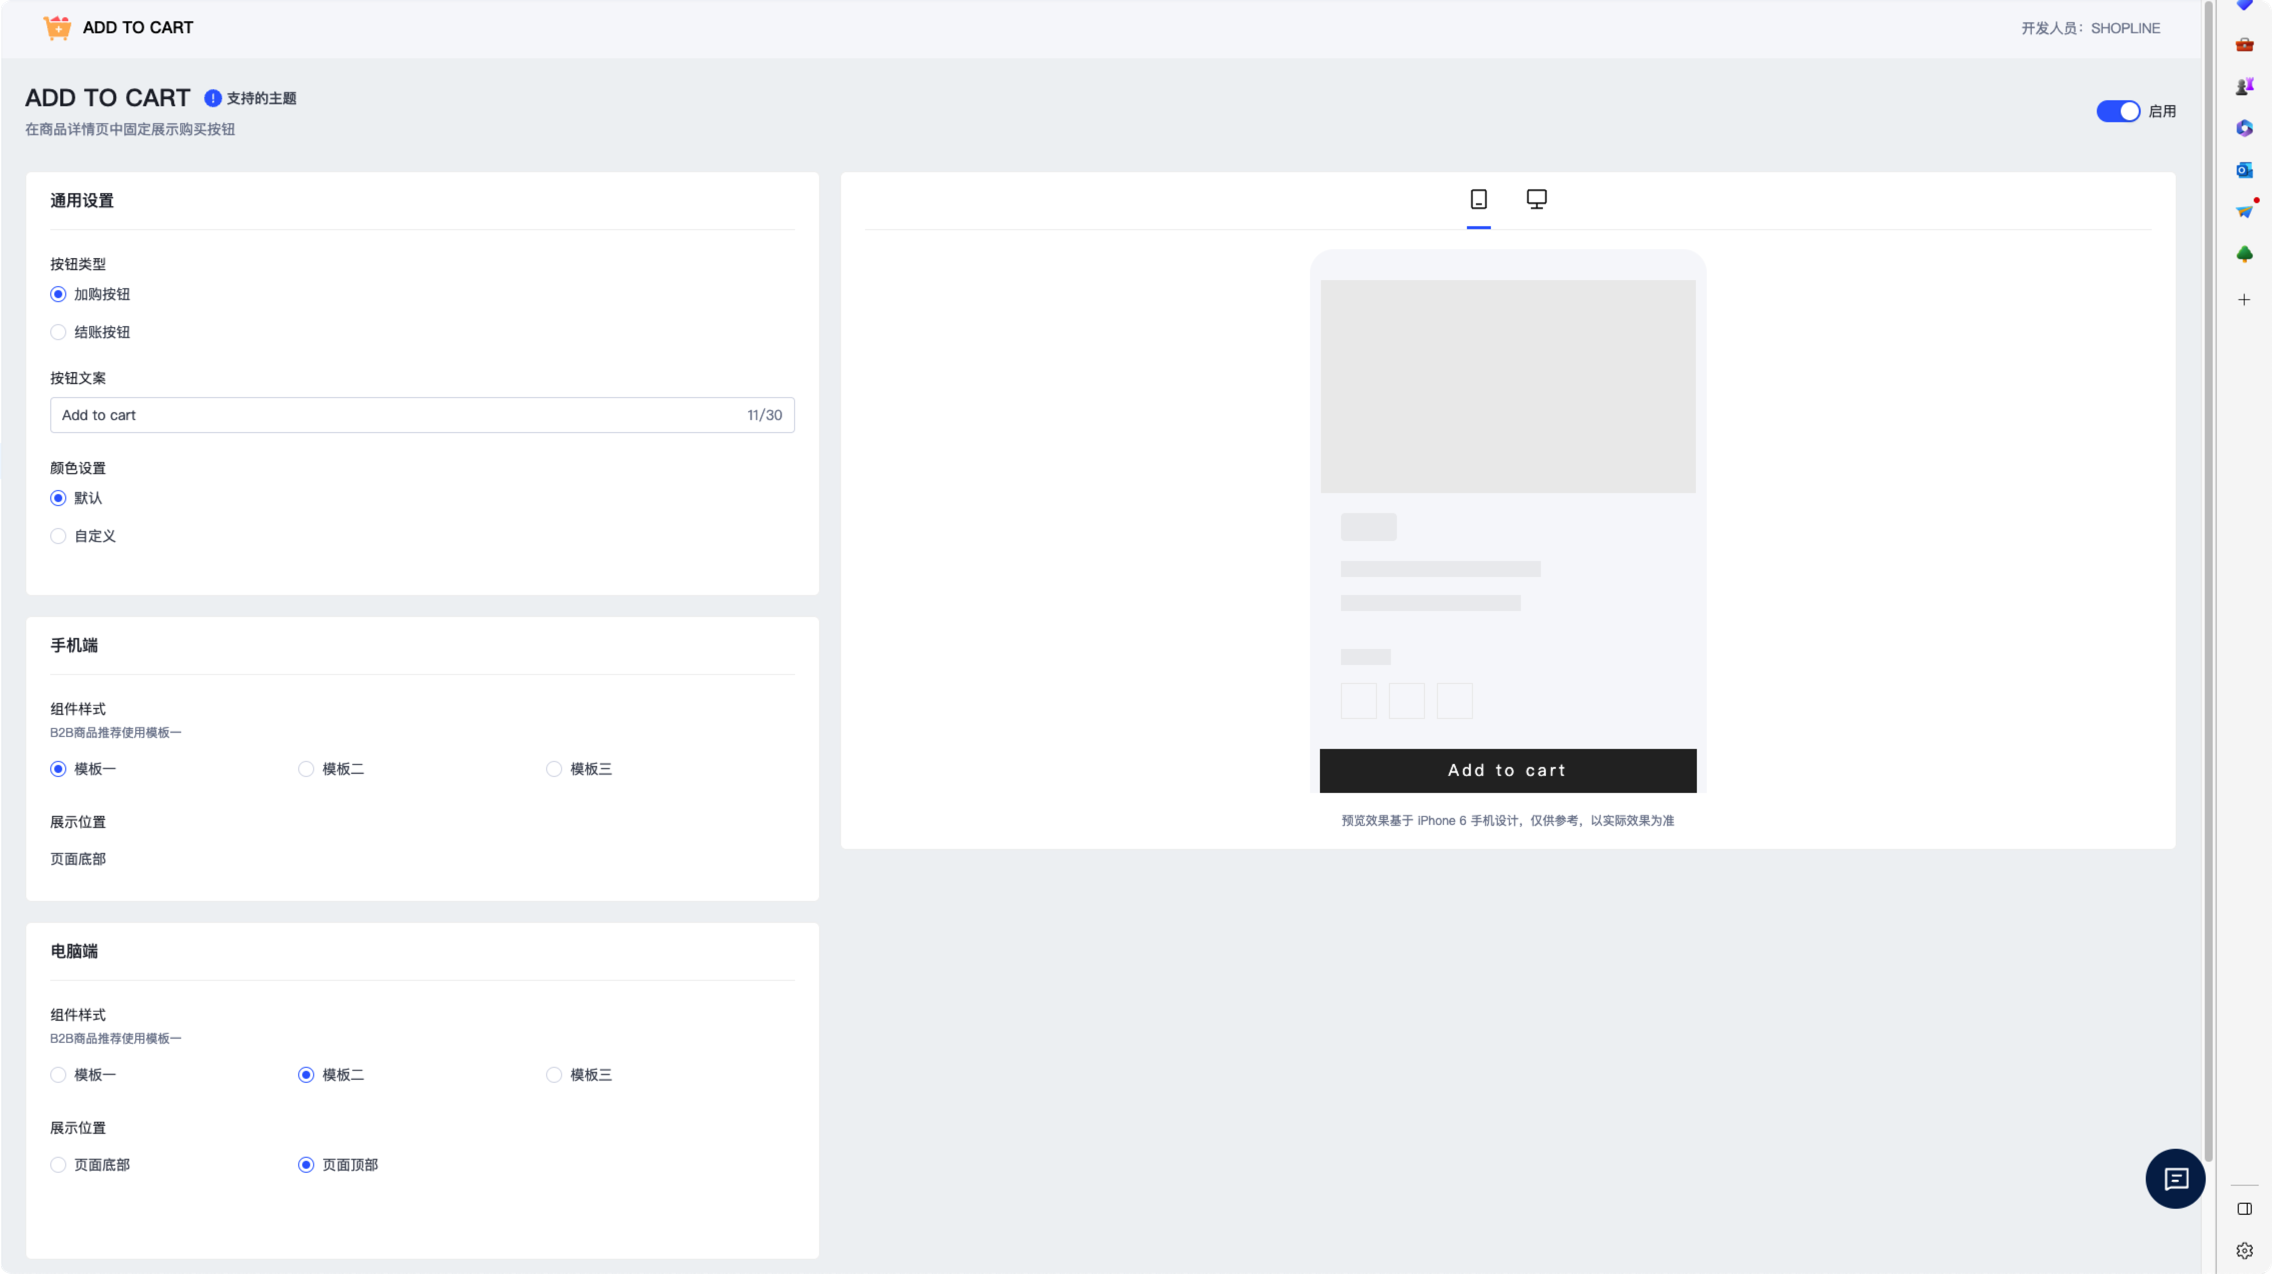Click the info icon next to 支持的主题
This screenshot has width=2272, height=1274.
pos(212,97)
